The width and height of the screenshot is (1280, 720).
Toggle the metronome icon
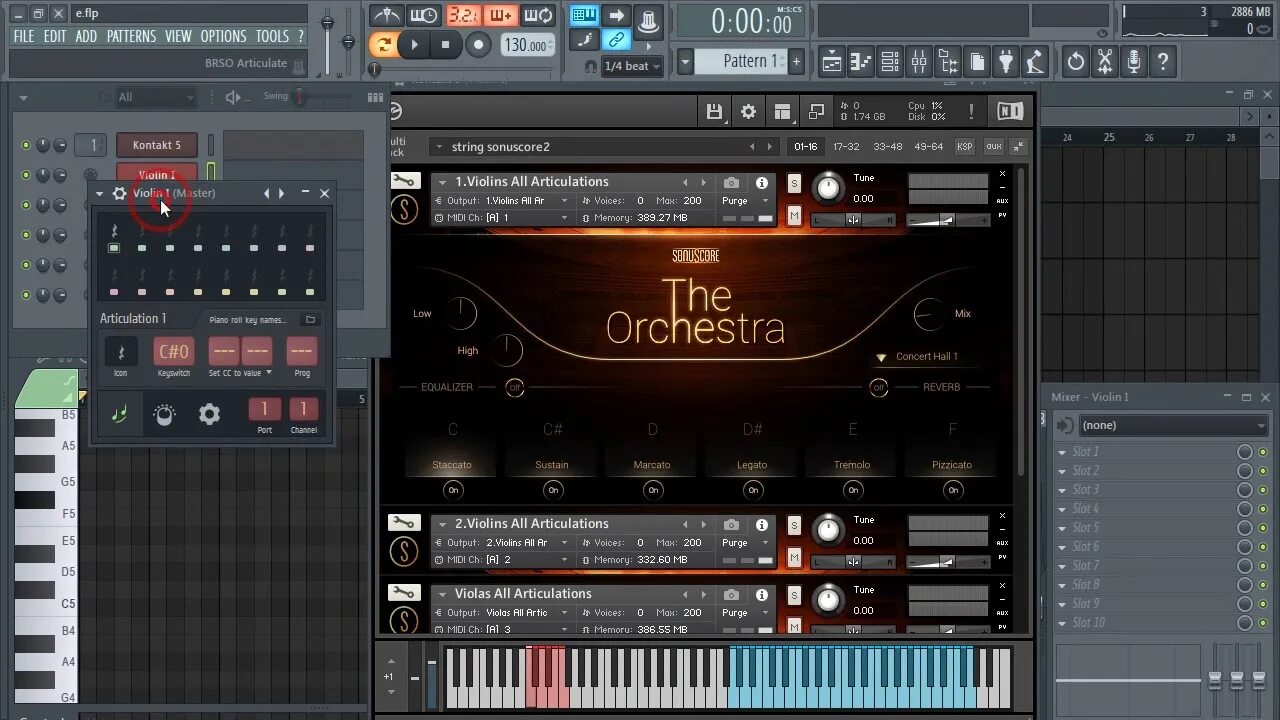click(x=386, y=15)
